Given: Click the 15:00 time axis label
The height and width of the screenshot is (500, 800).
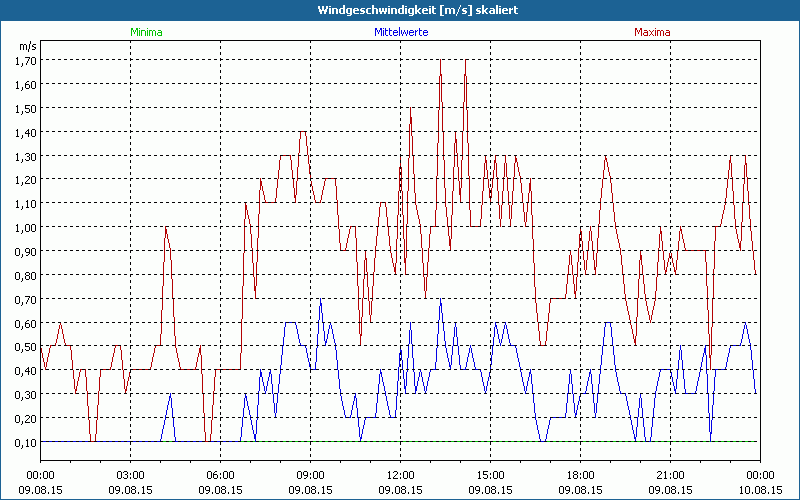Looking at the screenshot, I should coord(491,475).
